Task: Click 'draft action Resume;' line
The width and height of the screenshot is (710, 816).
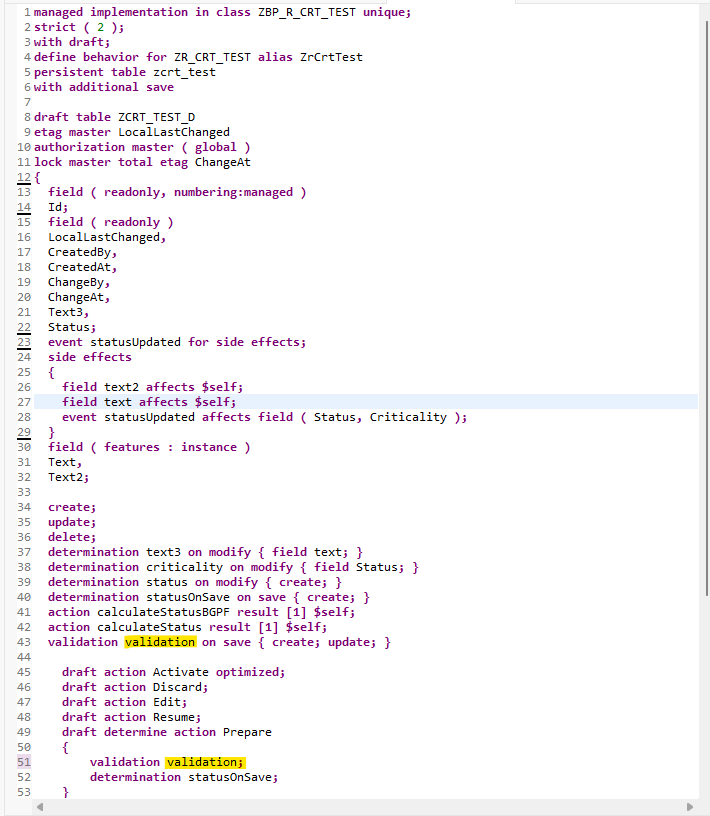Action: coord(131,717)
